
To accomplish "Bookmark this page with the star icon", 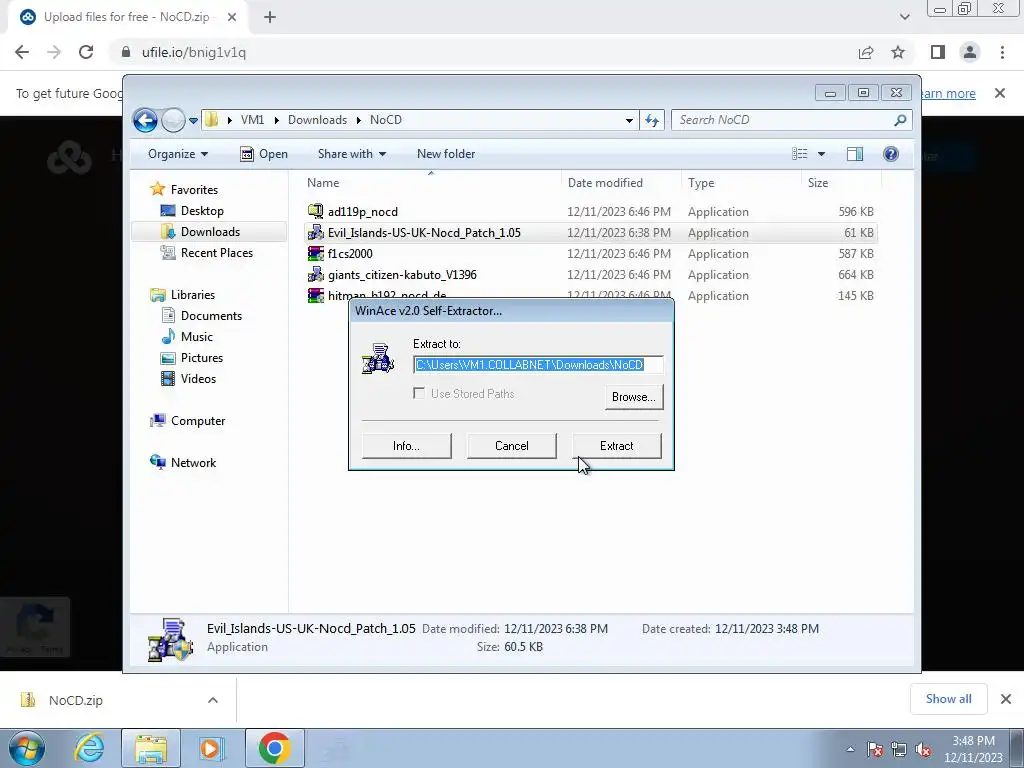I will pos(898,52).
